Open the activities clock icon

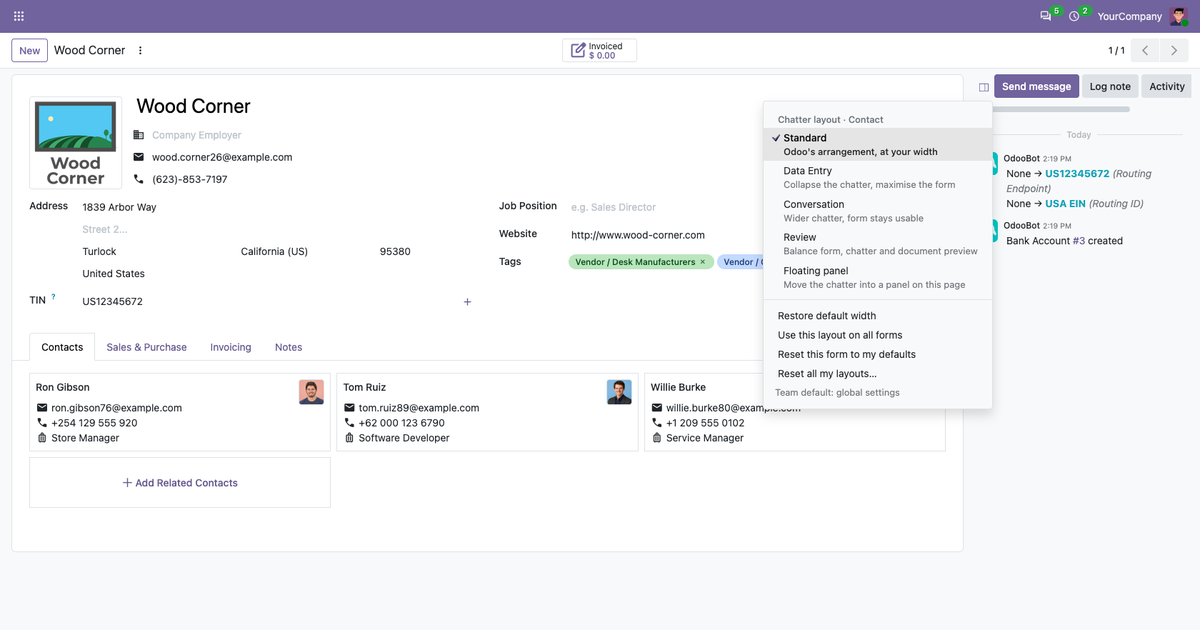(1074, 16)
